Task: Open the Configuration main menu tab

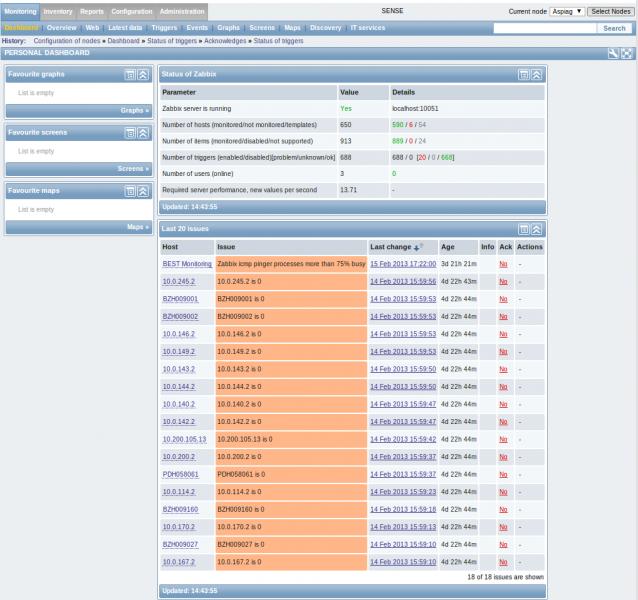Action: point(132,10)
